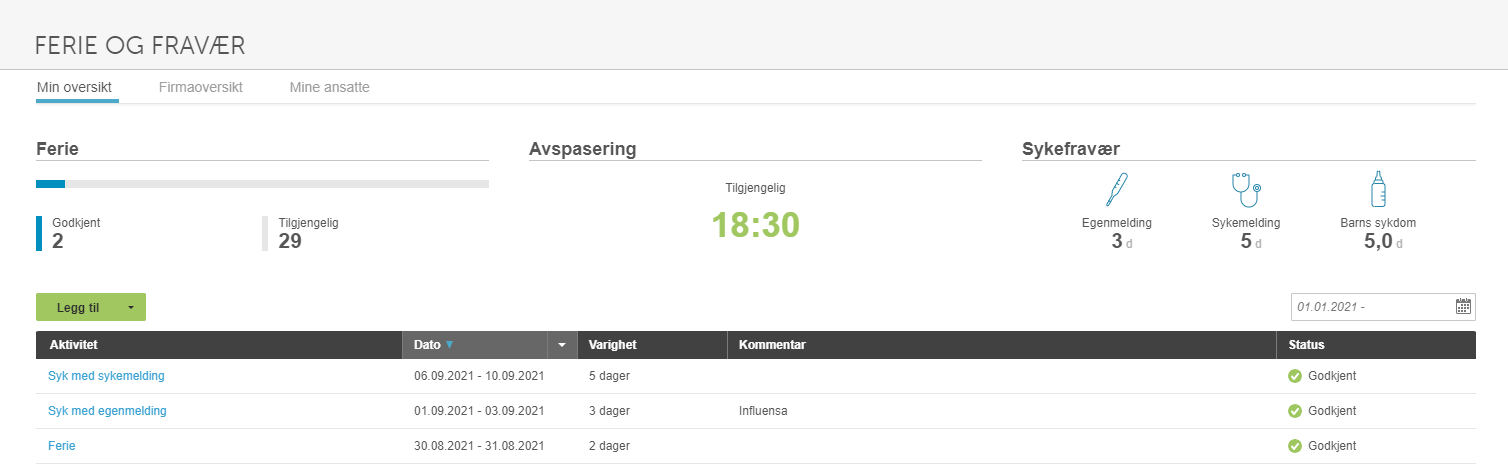Open the calendar picker icon
Screen dimensions: 1508x464
(1463, 307)
